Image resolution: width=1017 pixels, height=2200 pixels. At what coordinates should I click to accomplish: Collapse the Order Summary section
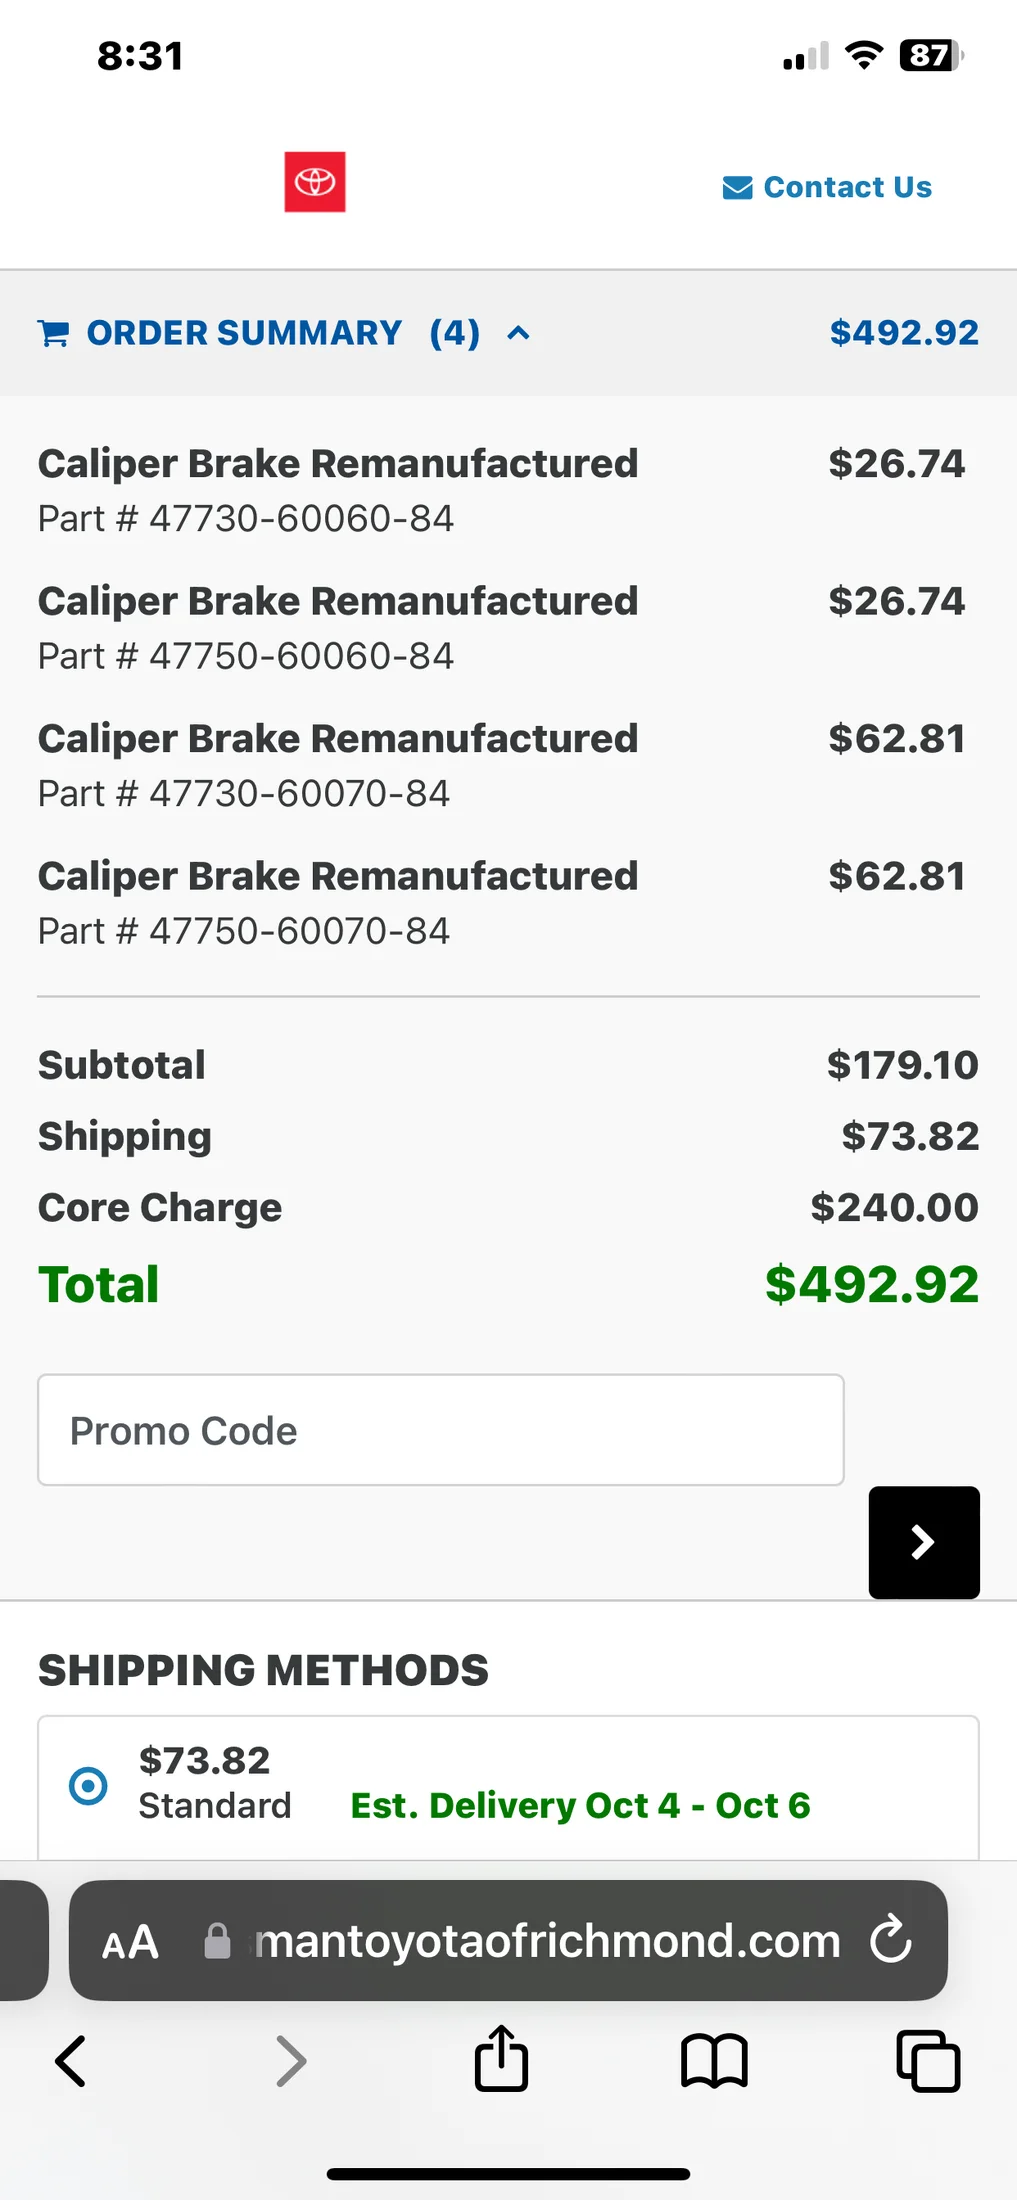pos(518,333)
